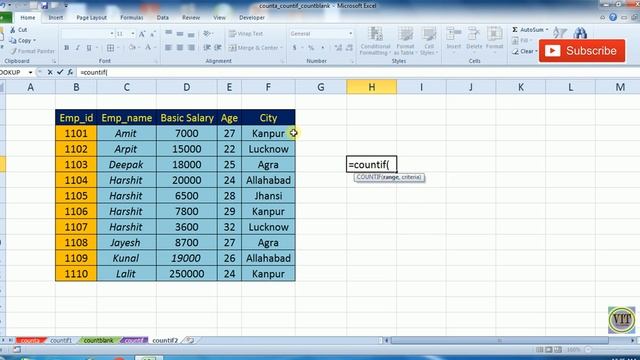Open the font name dropdown
This screenshot has width=640, height=360.
pos(111,34)
